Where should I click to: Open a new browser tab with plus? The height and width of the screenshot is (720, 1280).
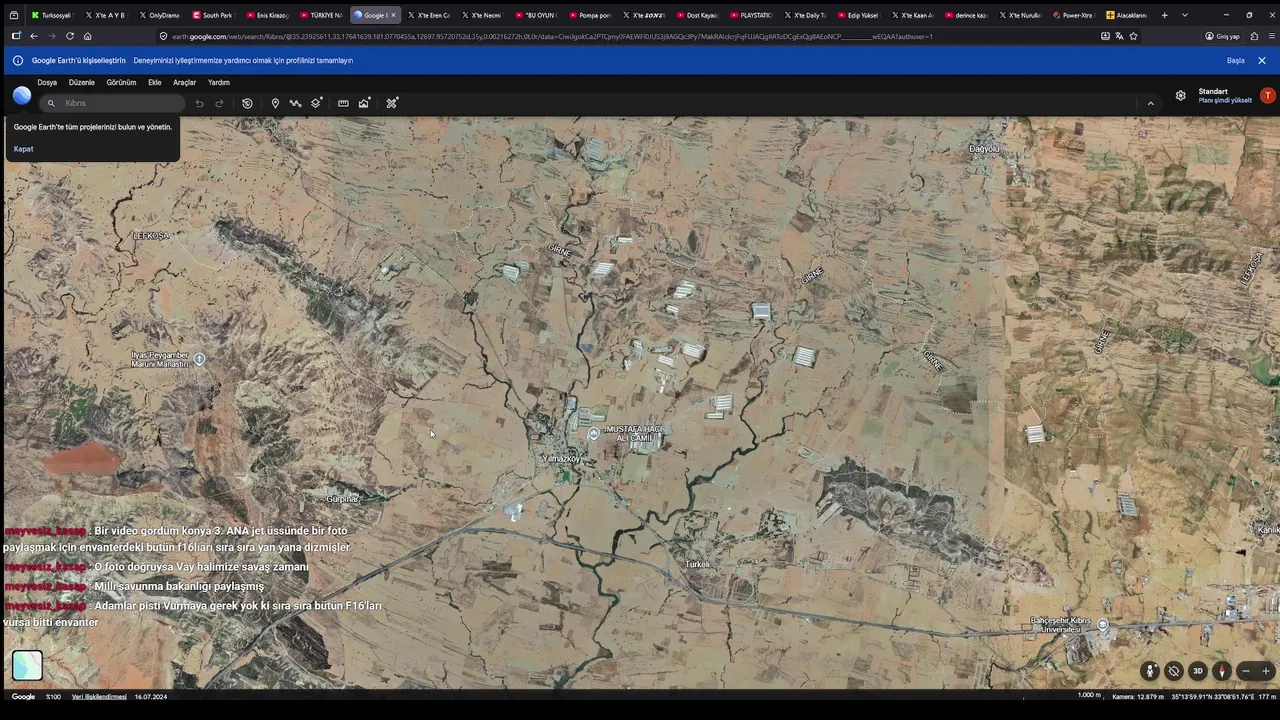[1164, 15]
